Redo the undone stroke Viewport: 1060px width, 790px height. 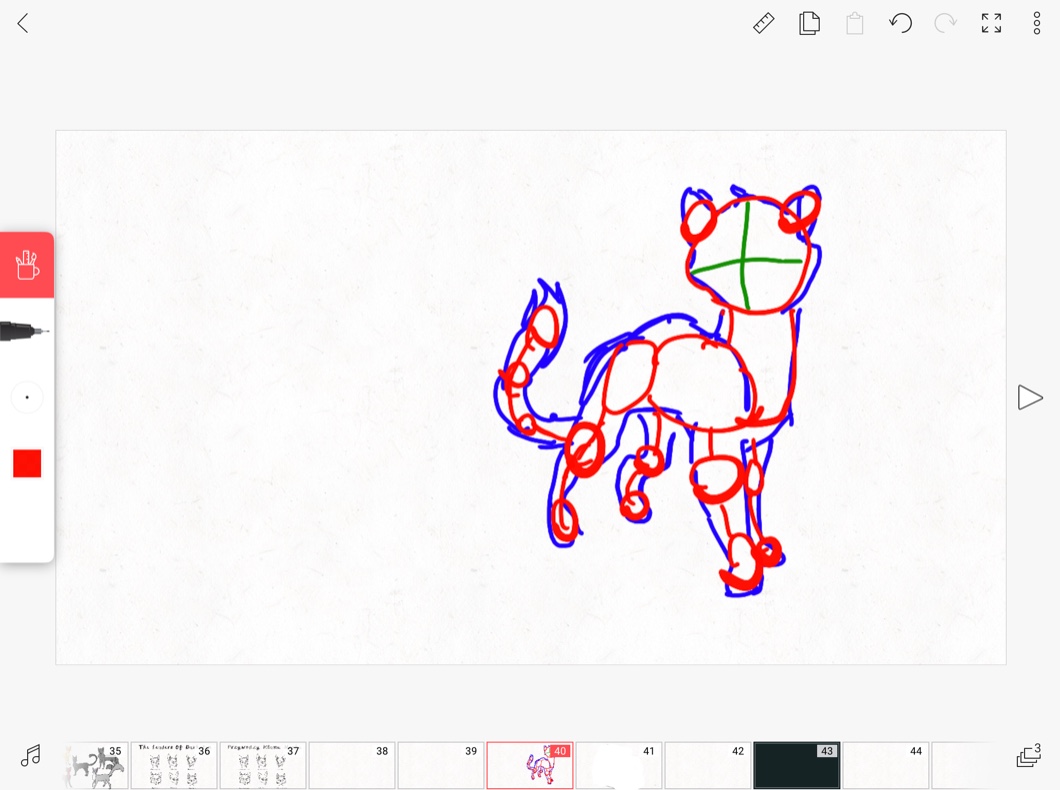point(945,23)
